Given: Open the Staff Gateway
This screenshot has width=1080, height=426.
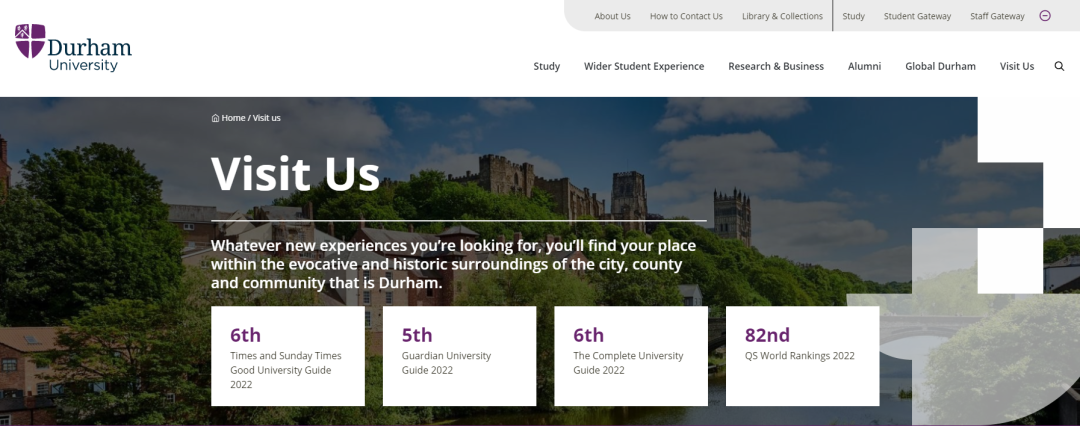Looking at the screenshot, I should click(x=997, y=16).
